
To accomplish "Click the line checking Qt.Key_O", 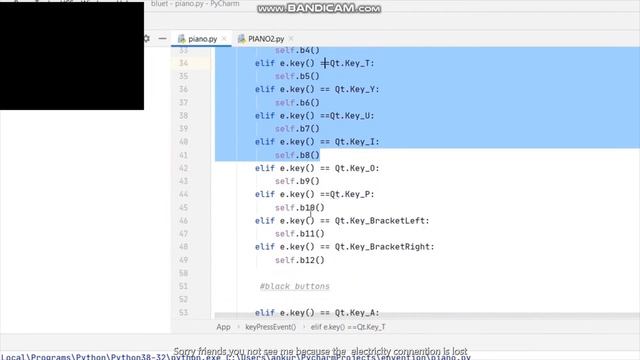I will (317, 168).
